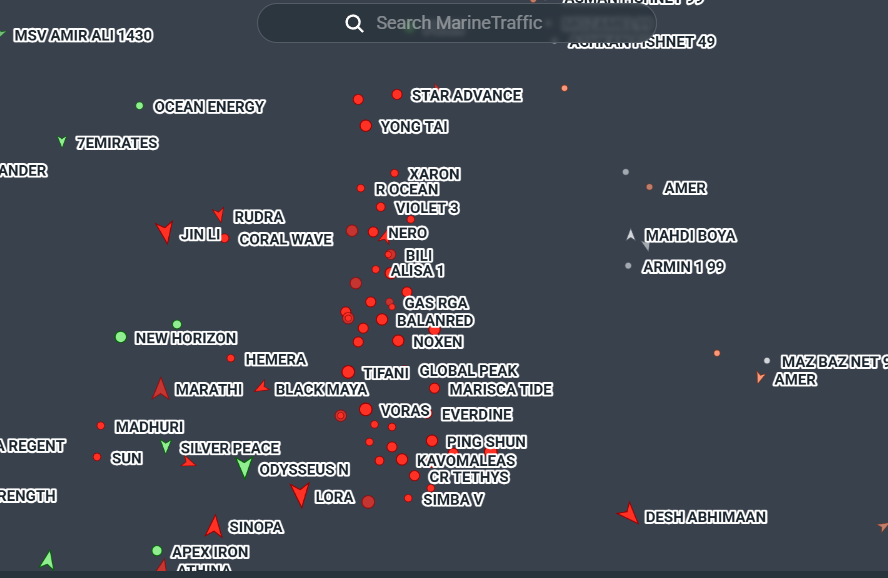Select the ARMIN 1 99 gray dot
Screen dimensions: 888x578
(628, 266)
